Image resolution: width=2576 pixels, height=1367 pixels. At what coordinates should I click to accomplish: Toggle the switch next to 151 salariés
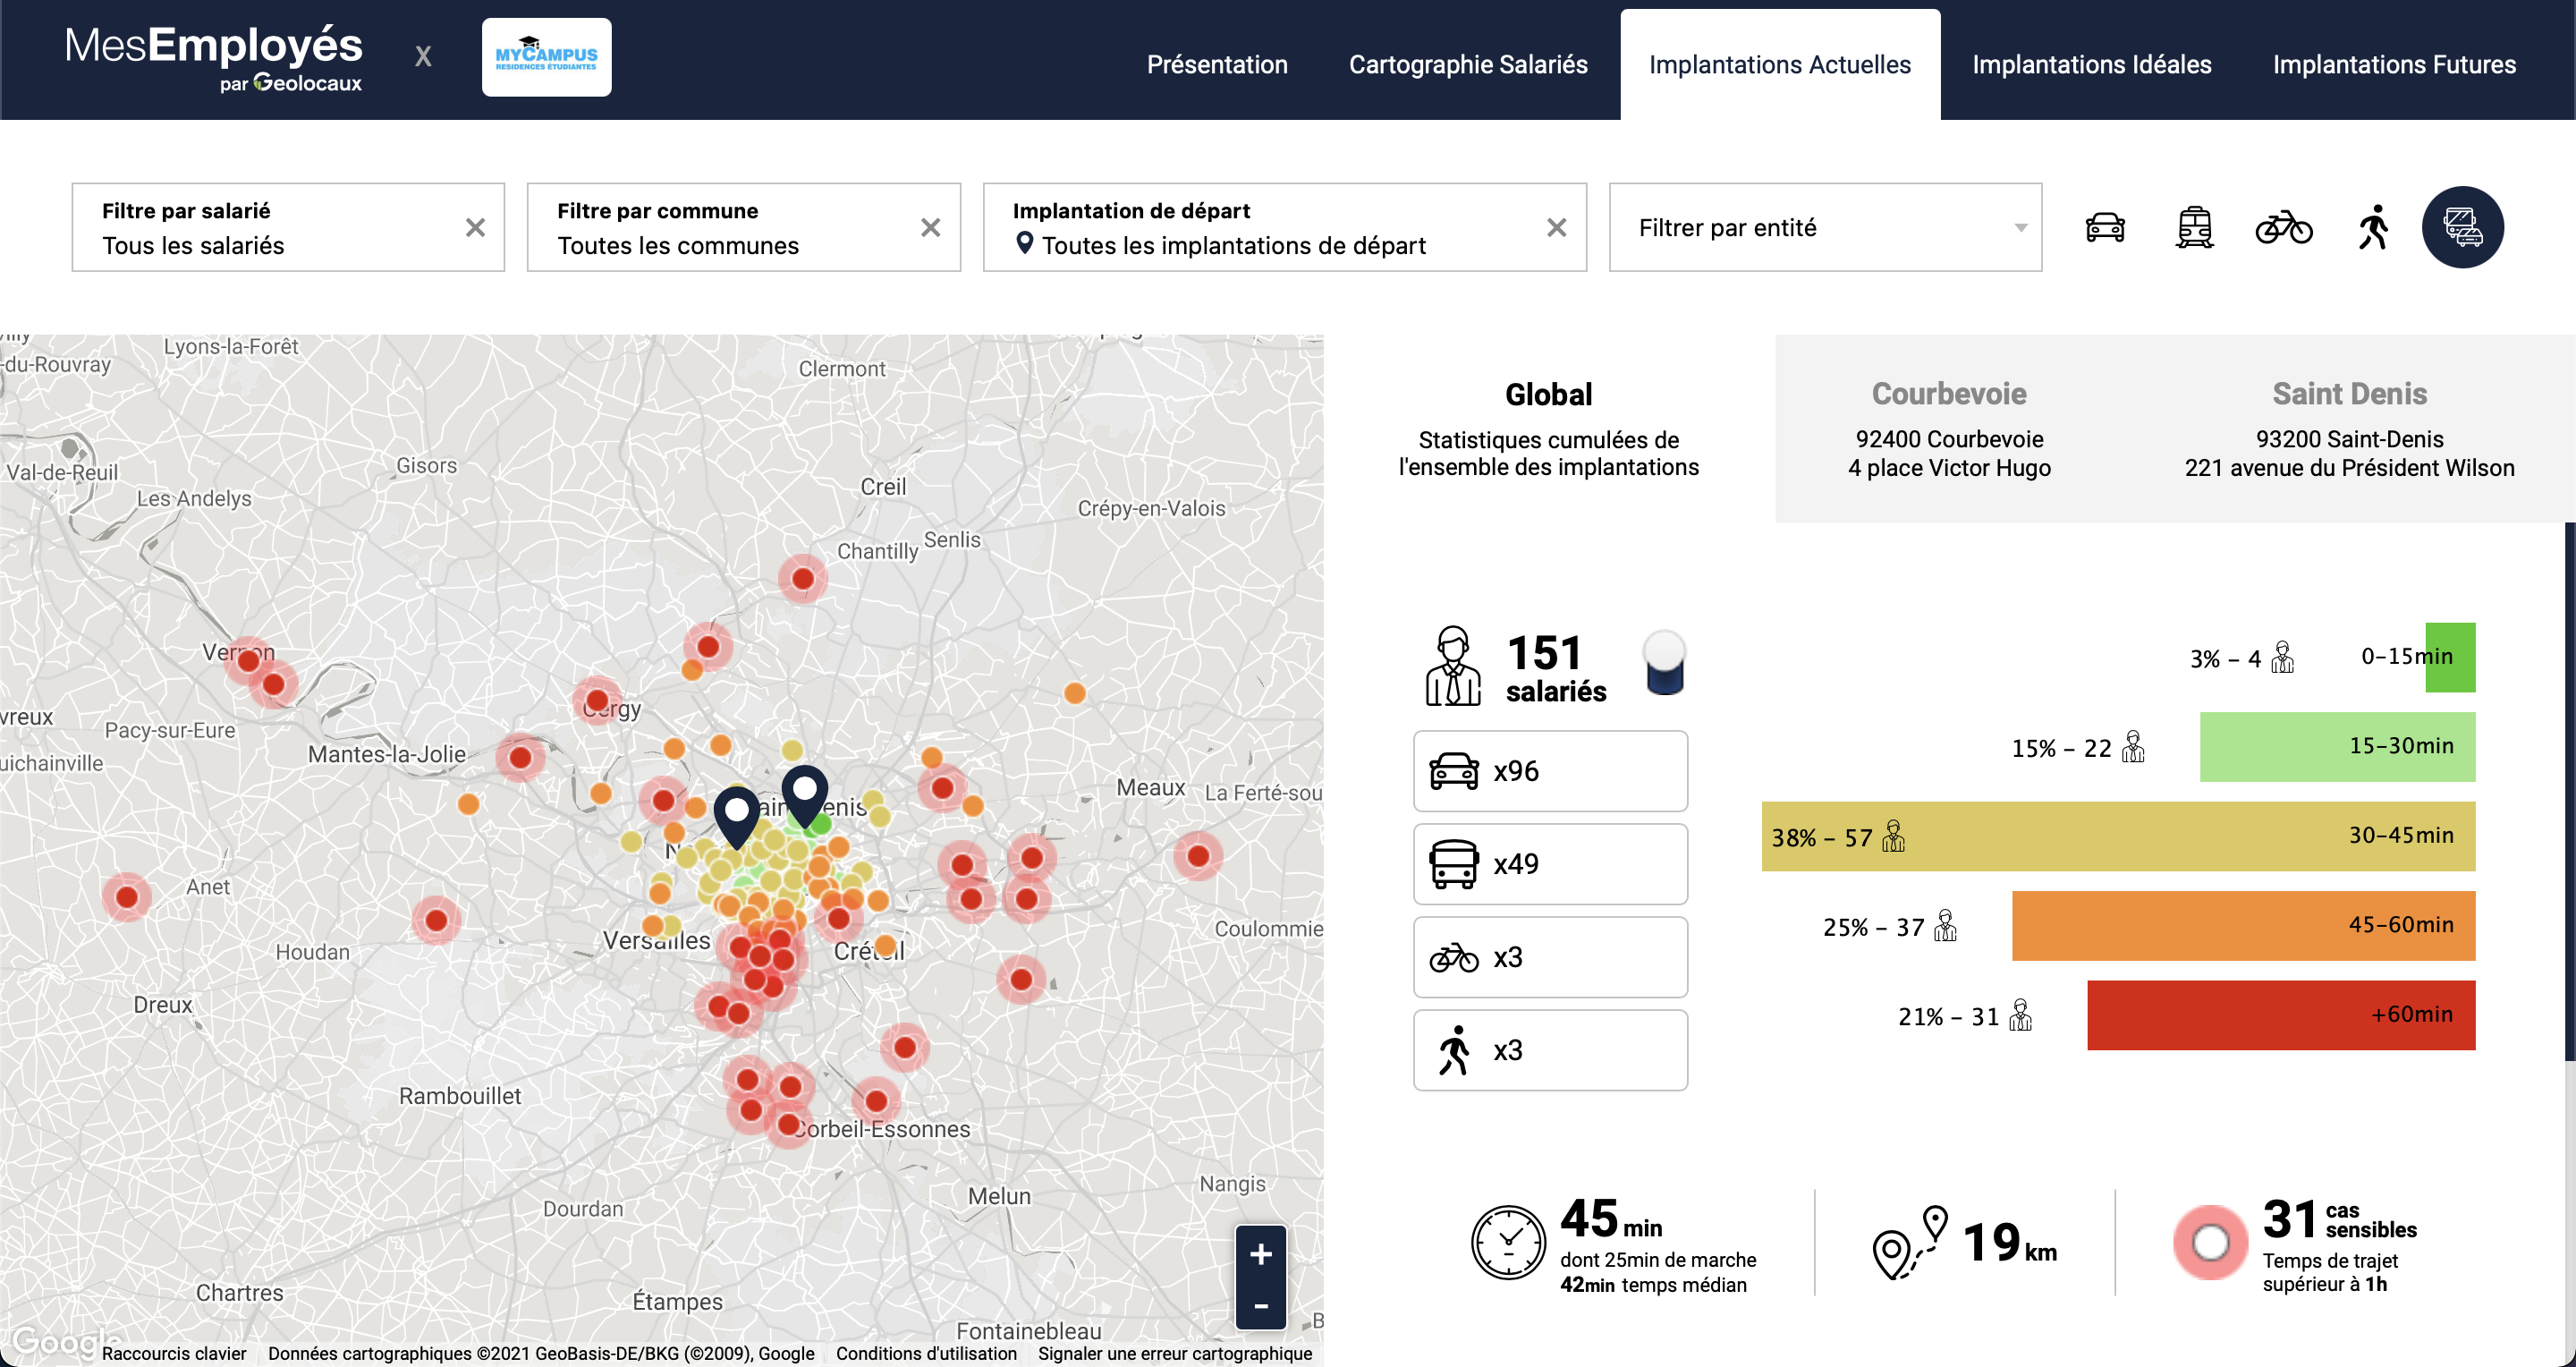coord(1664,662)
